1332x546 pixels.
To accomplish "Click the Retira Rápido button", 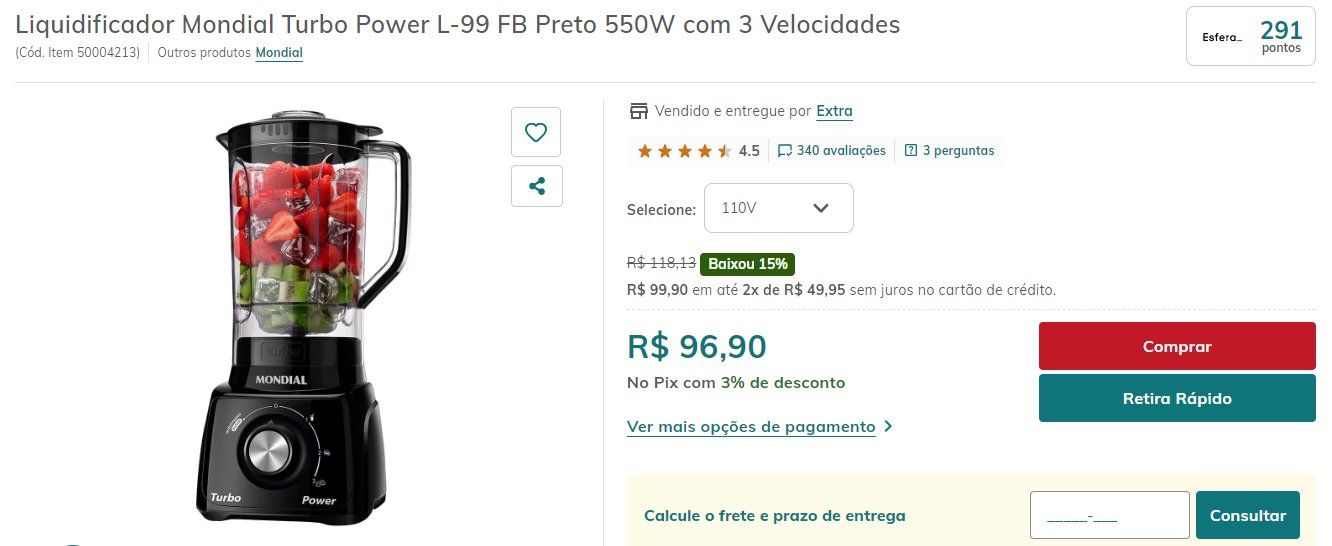I will point(1177,398).
